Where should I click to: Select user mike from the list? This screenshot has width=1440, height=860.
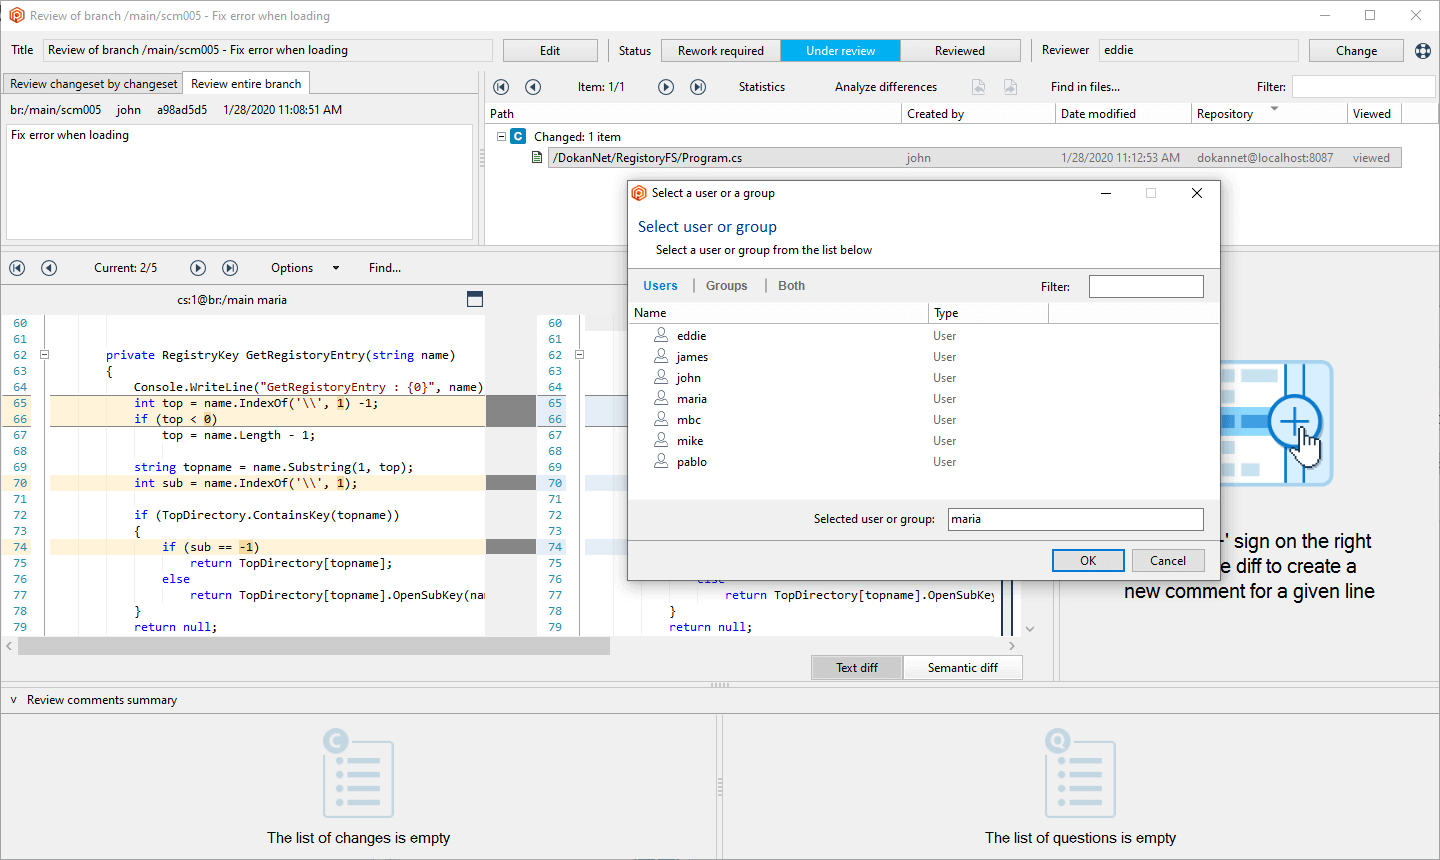(690, 441)
